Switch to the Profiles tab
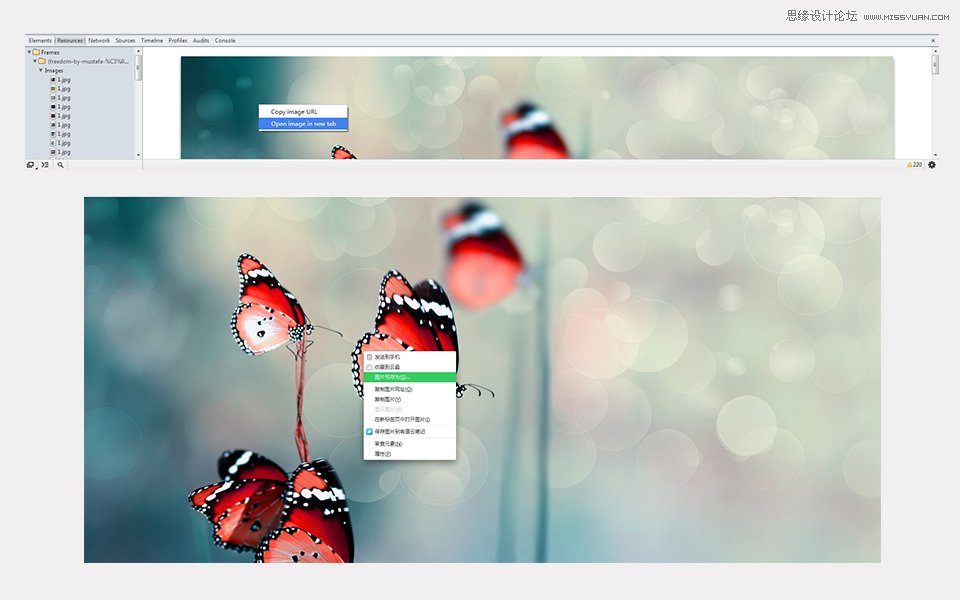960x600 pixels. [178, 40]
